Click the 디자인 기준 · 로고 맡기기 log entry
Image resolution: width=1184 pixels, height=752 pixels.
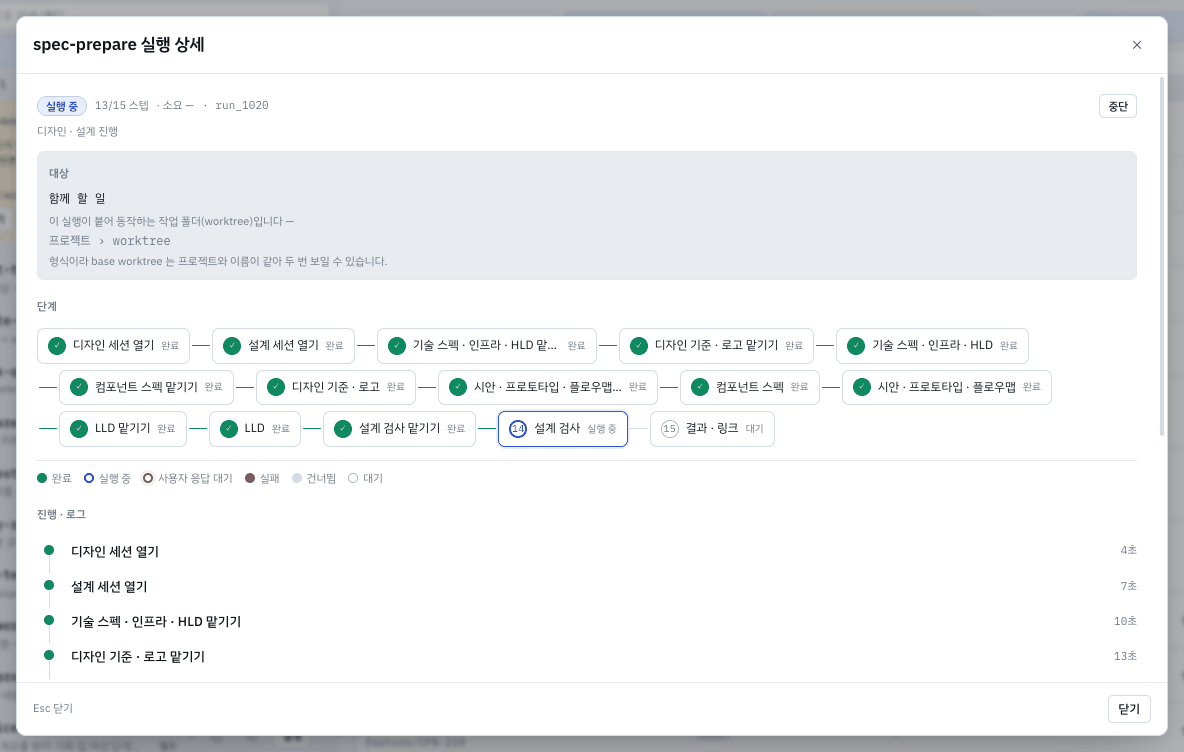(137, 657)
